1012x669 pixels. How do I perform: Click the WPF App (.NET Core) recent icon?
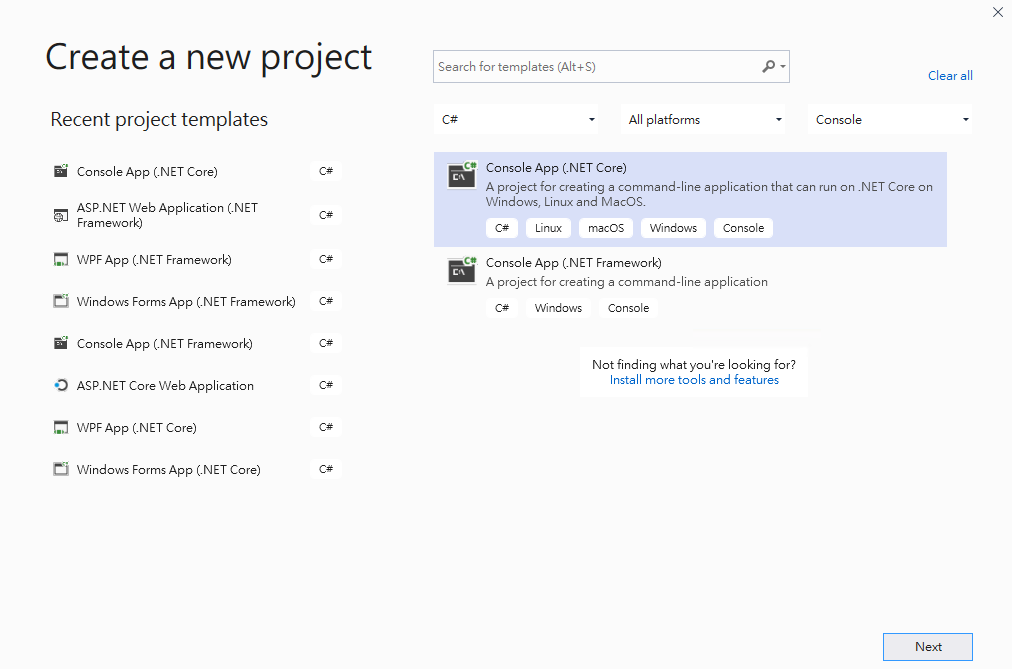[61, 427]
